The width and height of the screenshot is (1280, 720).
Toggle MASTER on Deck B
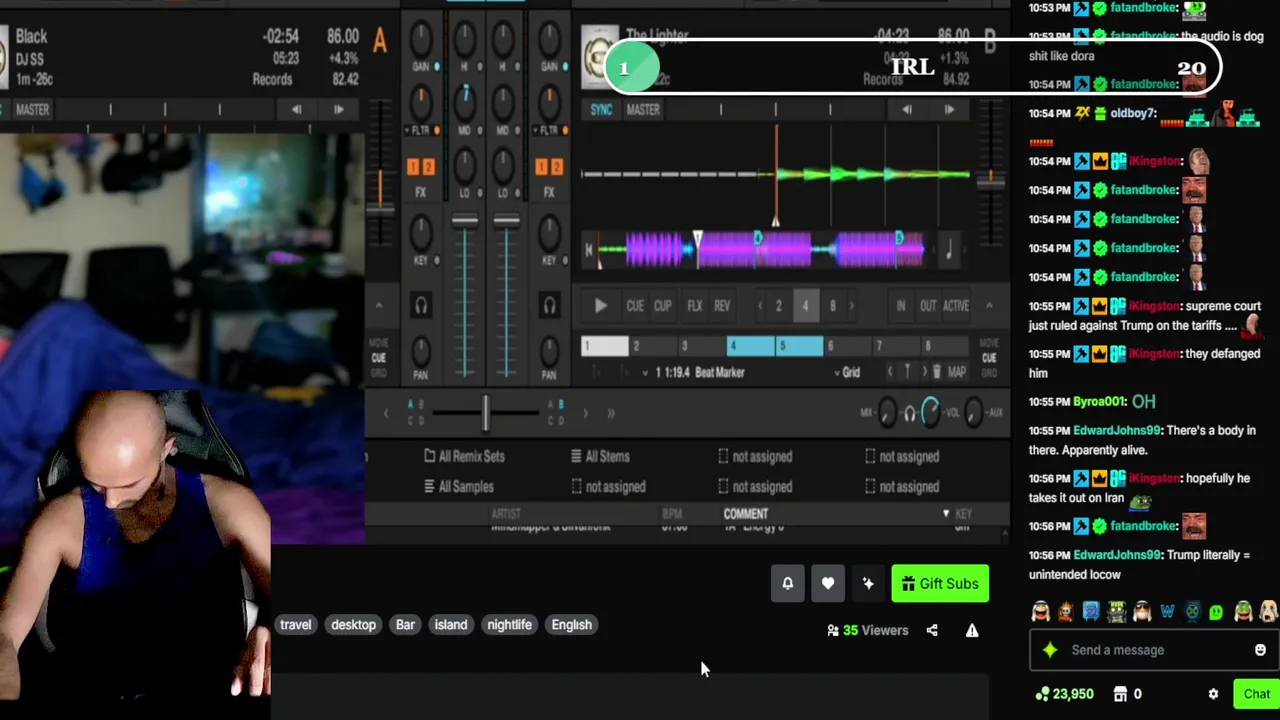point(643,110)
